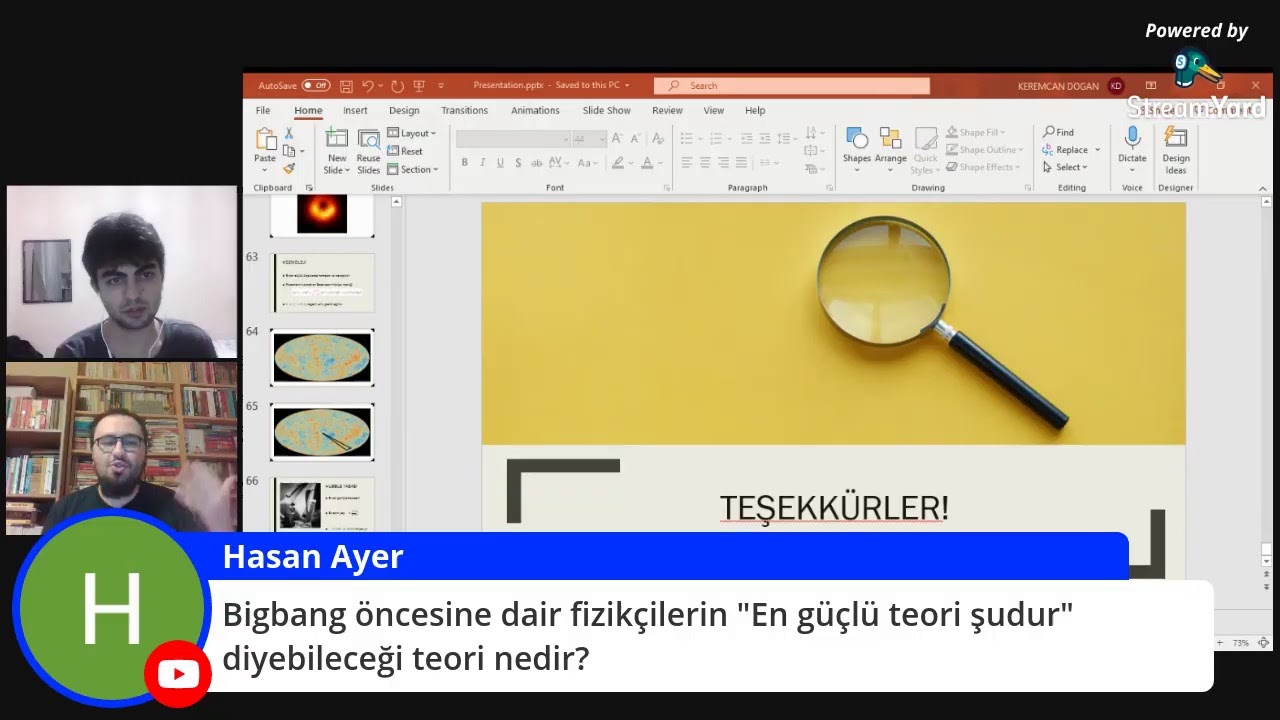Select slide 64 thumbnail
Viewport: 1280px width, 720px height.
click(322, 357)
